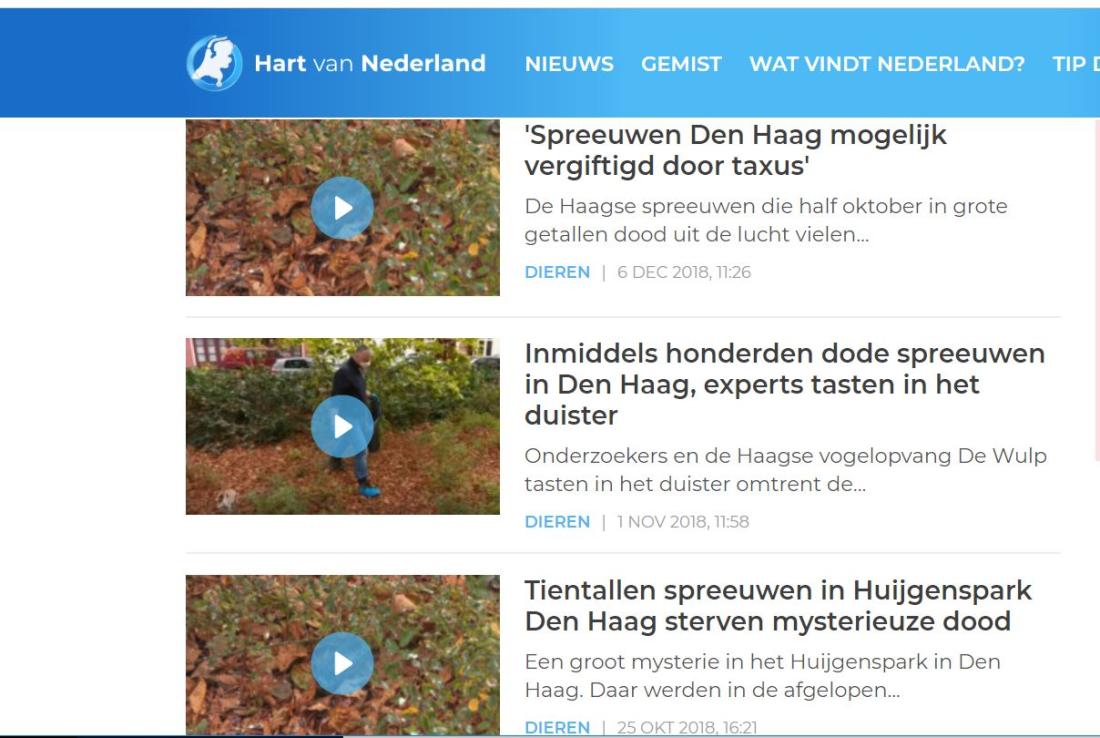Select the leaves thumbnail of Huijgenspark article

[x=342, y=655]
